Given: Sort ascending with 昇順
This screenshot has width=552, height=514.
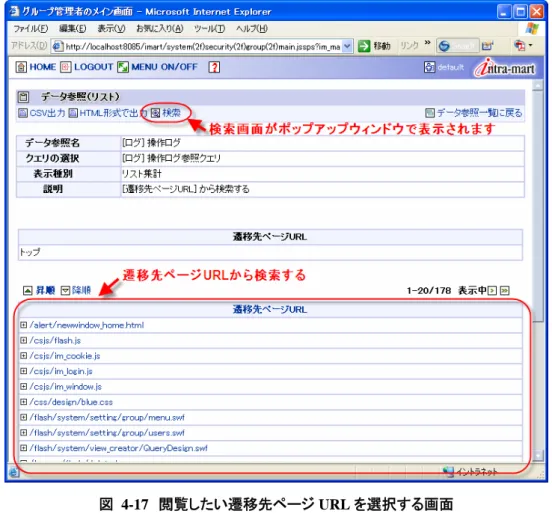Looking at the screenshot, I should pos(45,290).
